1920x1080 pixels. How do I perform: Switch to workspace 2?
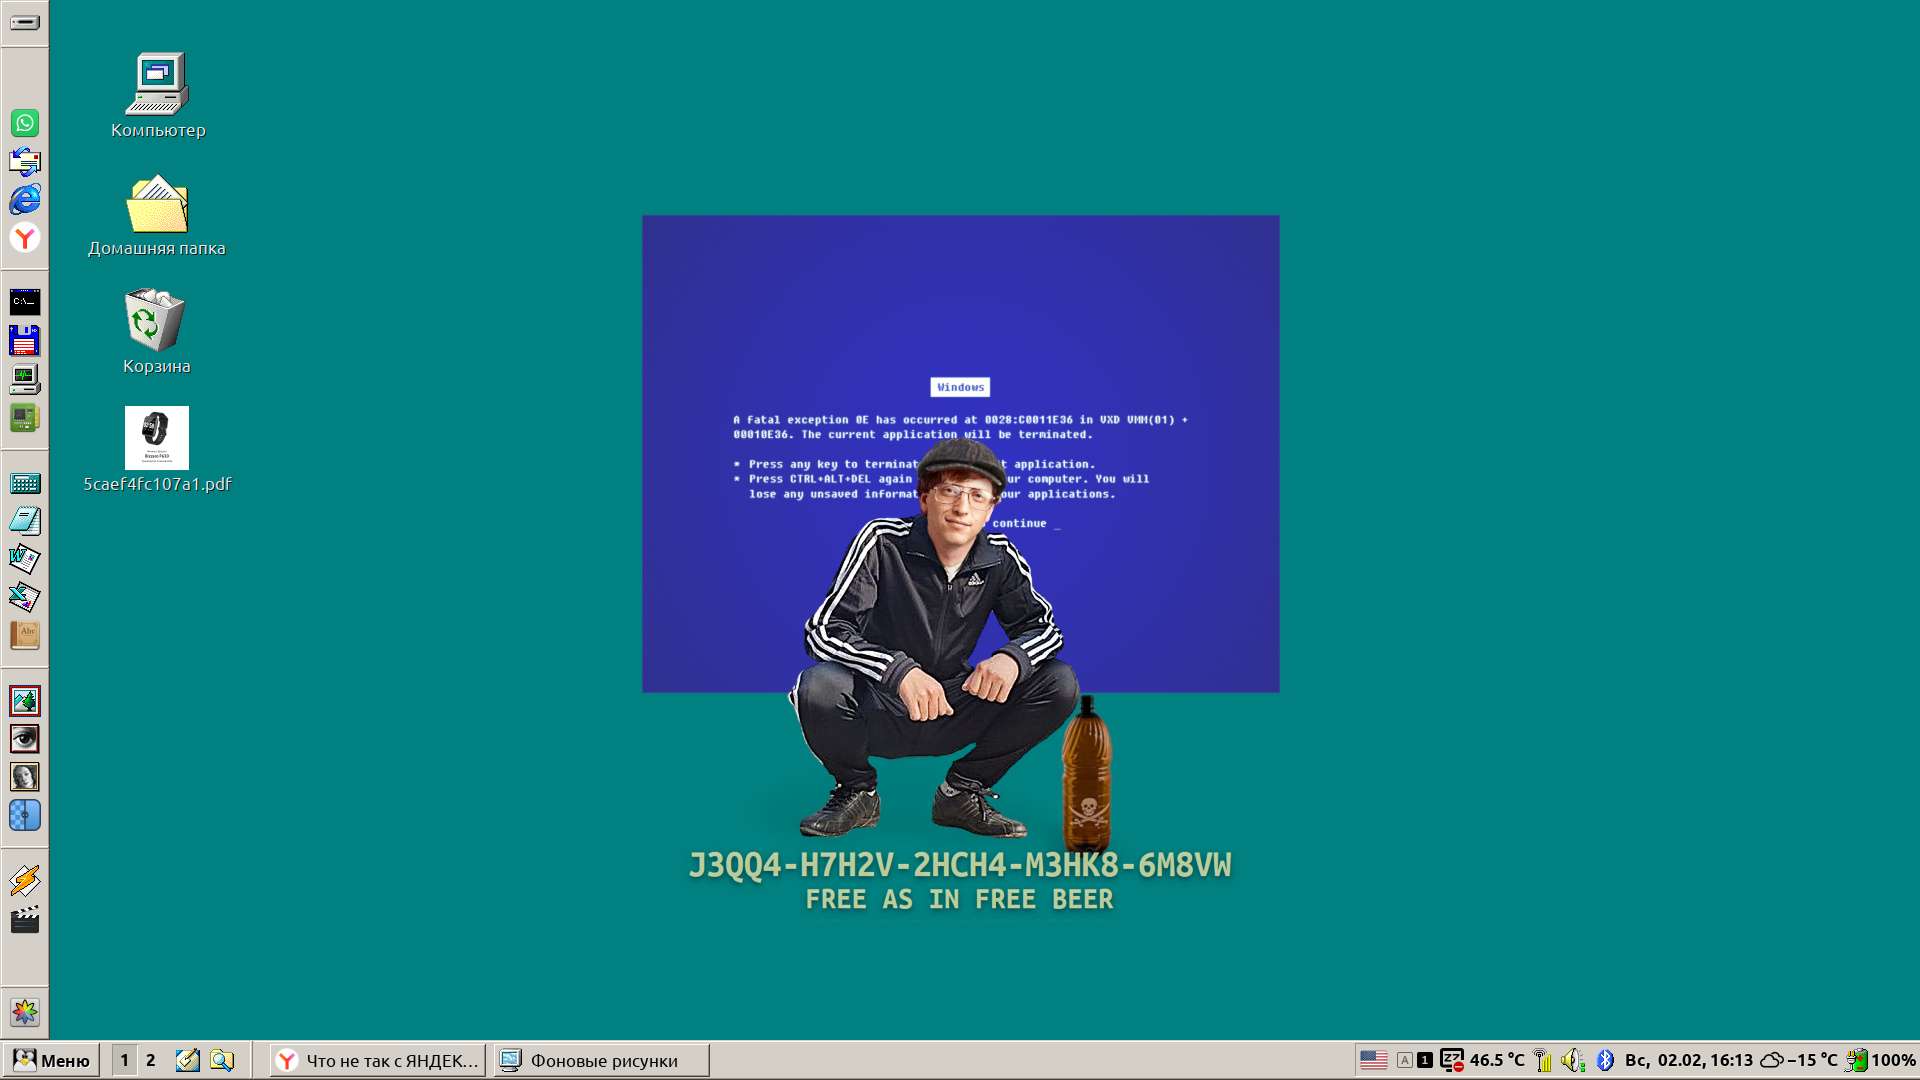(x=151, y=1060)
